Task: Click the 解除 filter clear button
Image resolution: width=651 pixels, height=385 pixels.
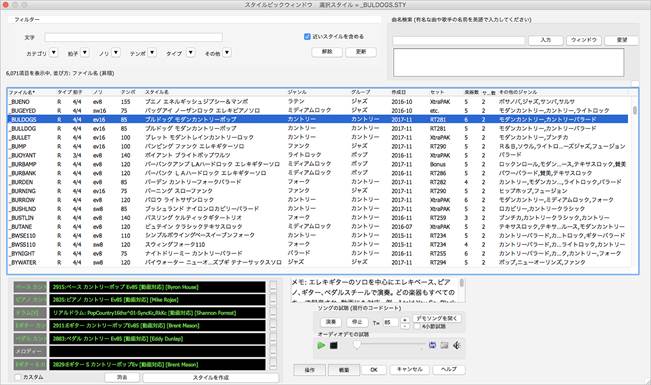Action: [327, 52]
